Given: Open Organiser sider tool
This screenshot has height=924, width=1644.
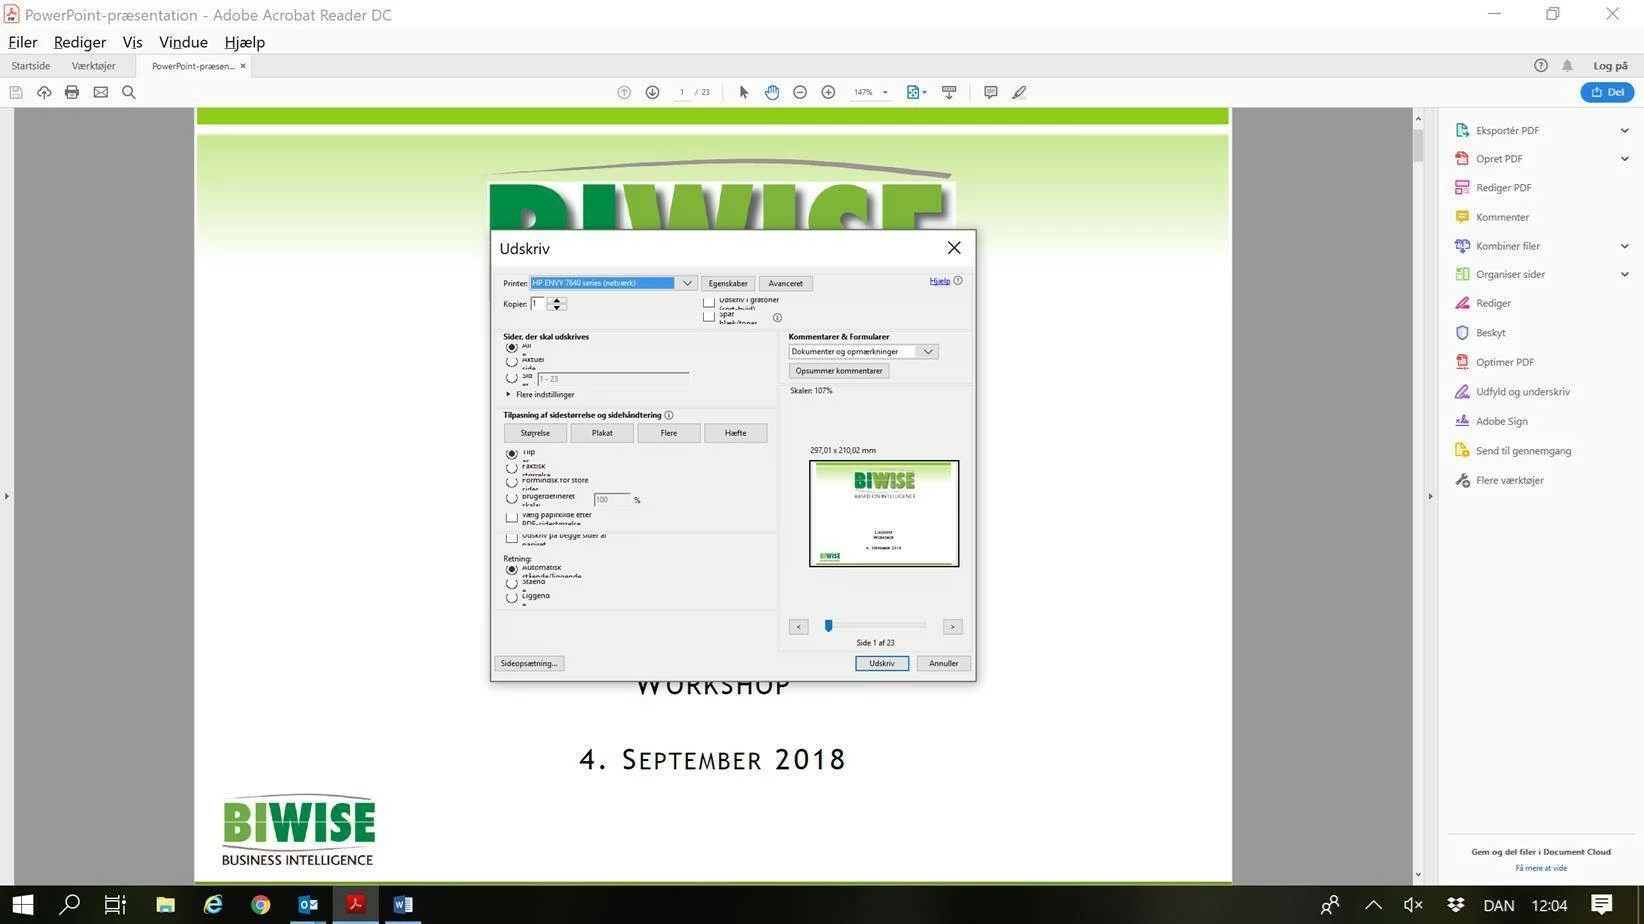Looking at the screenshot, I should tap(1509, 274).
